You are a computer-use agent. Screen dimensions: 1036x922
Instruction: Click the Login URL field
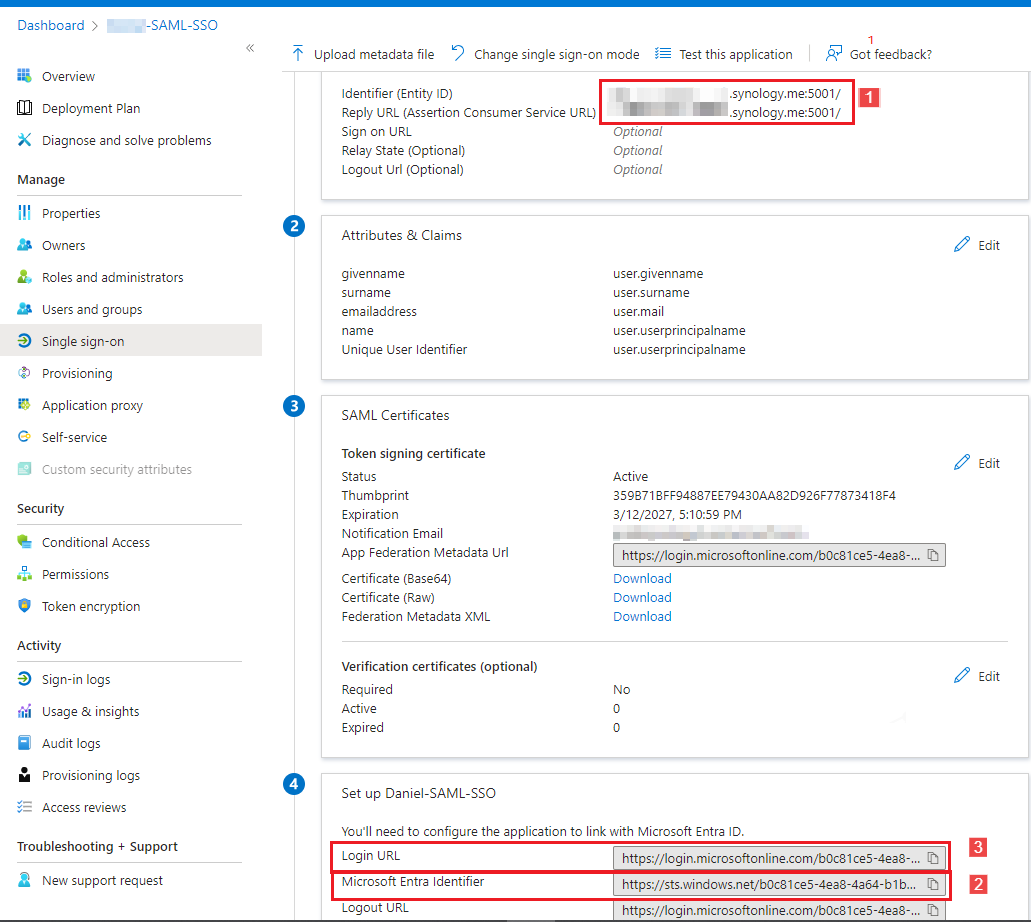click(x=779, y=858)
